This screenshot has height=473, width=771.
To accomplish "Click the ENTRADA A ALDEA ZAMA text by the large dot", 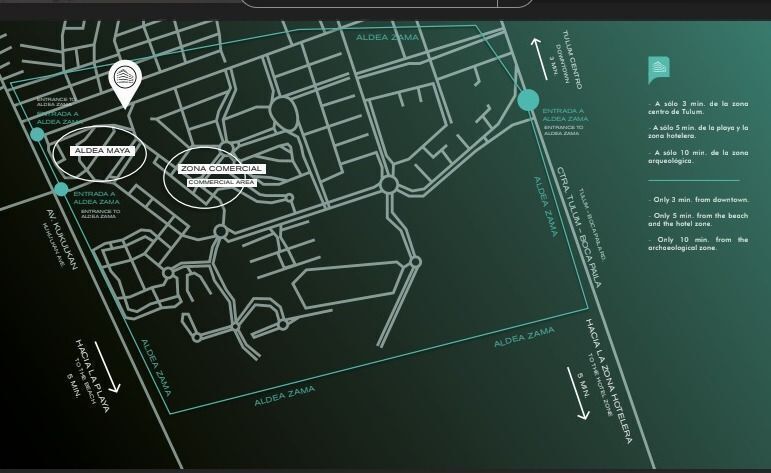I will point(565,115).
